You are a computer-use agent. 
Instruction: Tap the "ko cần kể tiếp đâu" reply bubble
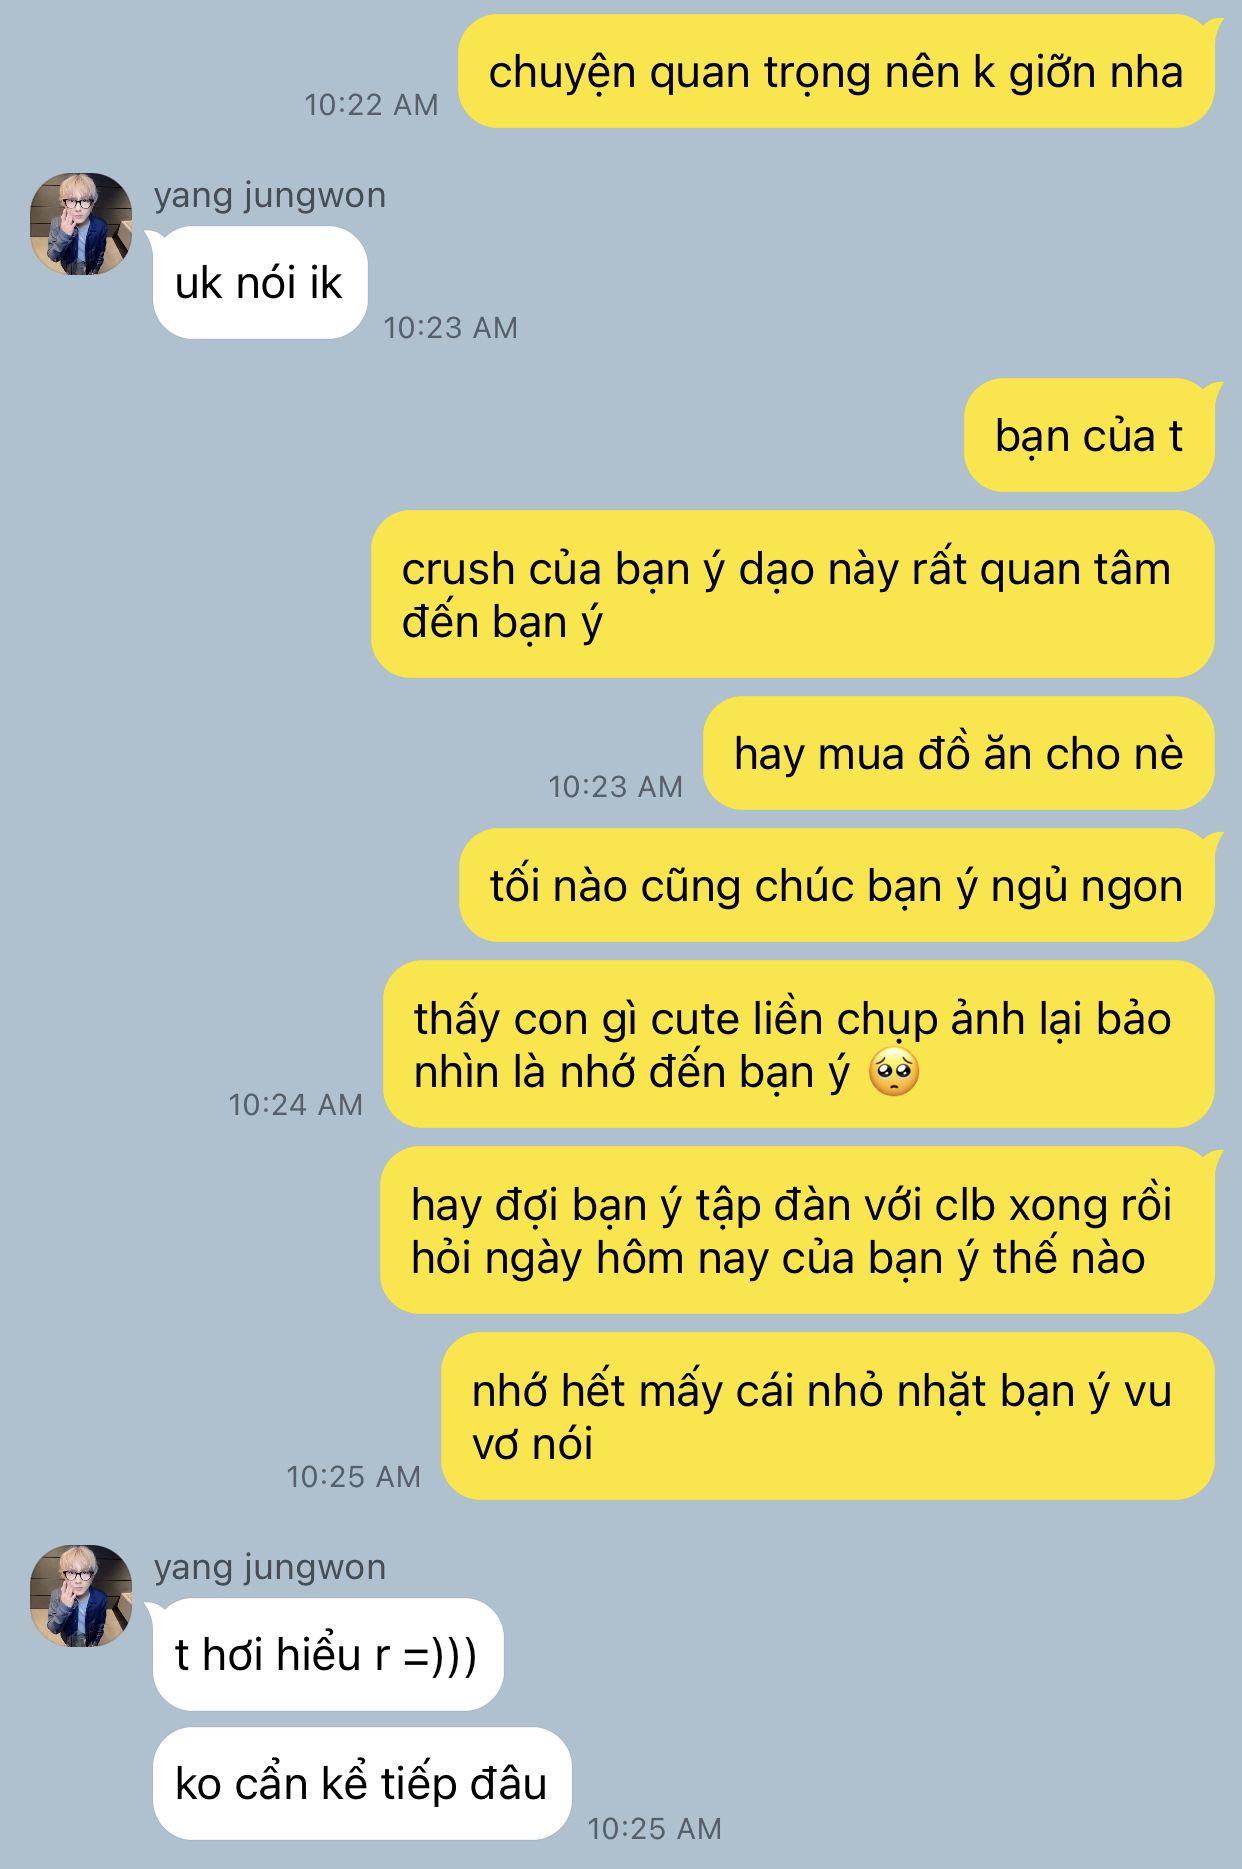tap(362, 1784)
